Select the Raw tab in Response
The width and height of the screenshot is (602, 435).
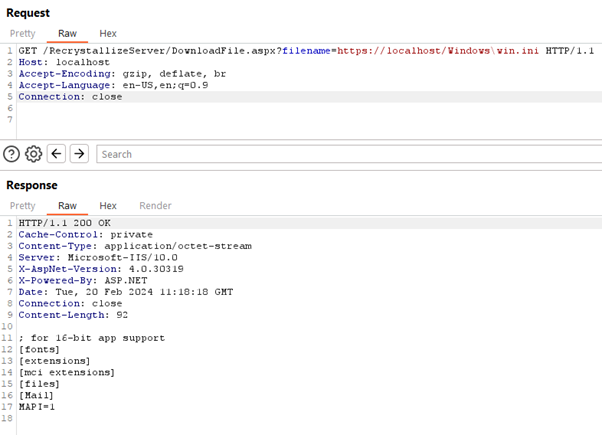[x=67, y=205]
